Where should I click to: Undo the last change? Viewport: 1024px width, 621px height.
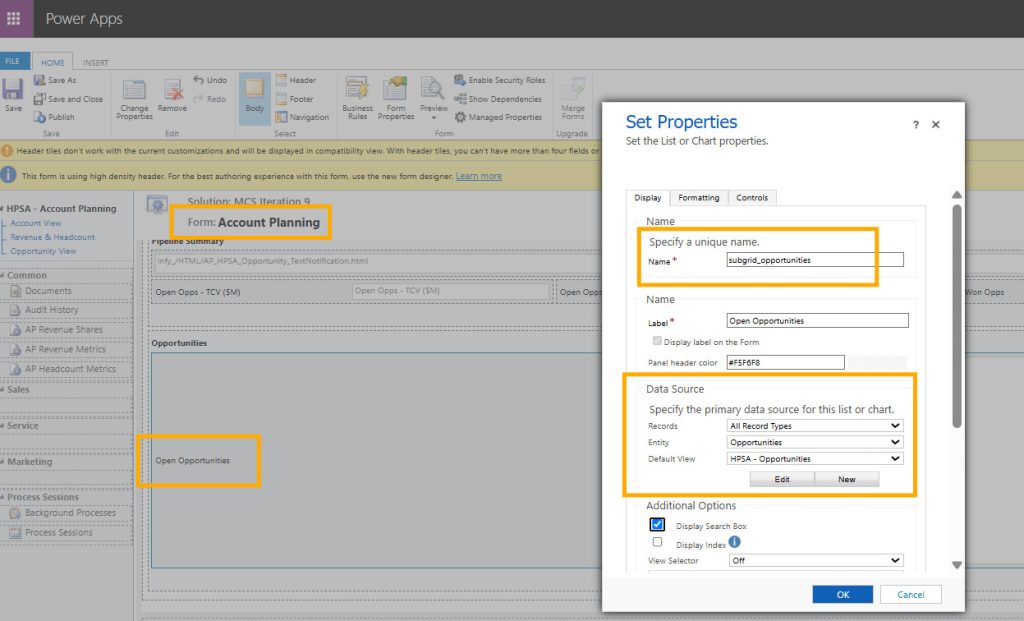click(x=210, y=80)
